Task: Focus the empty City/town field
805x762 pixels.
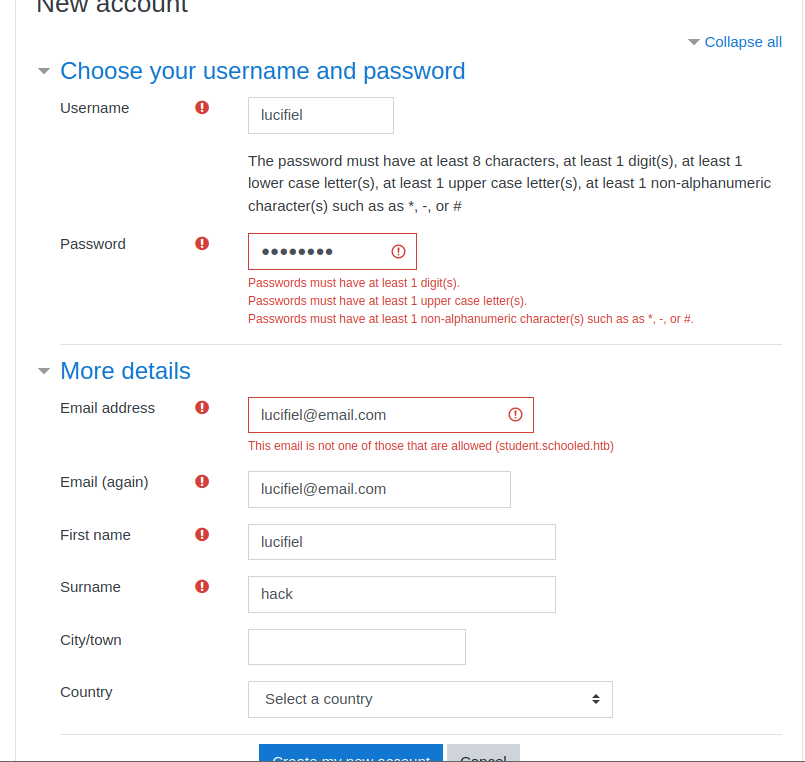Action: tap(357, 647)
